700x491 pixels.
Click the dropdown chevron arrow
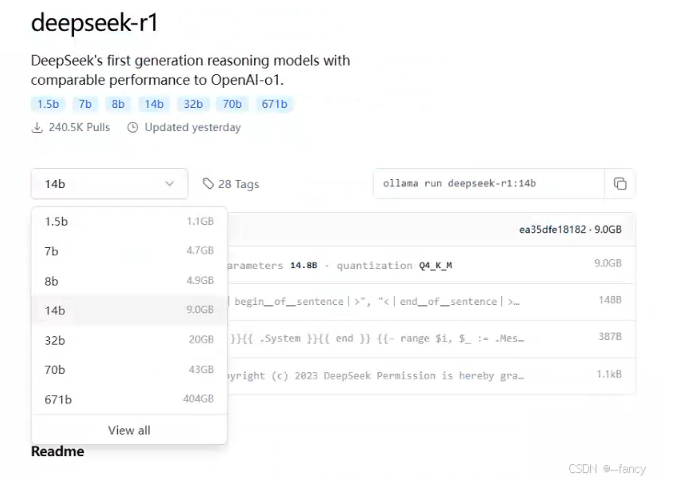(x=169, y=184)
